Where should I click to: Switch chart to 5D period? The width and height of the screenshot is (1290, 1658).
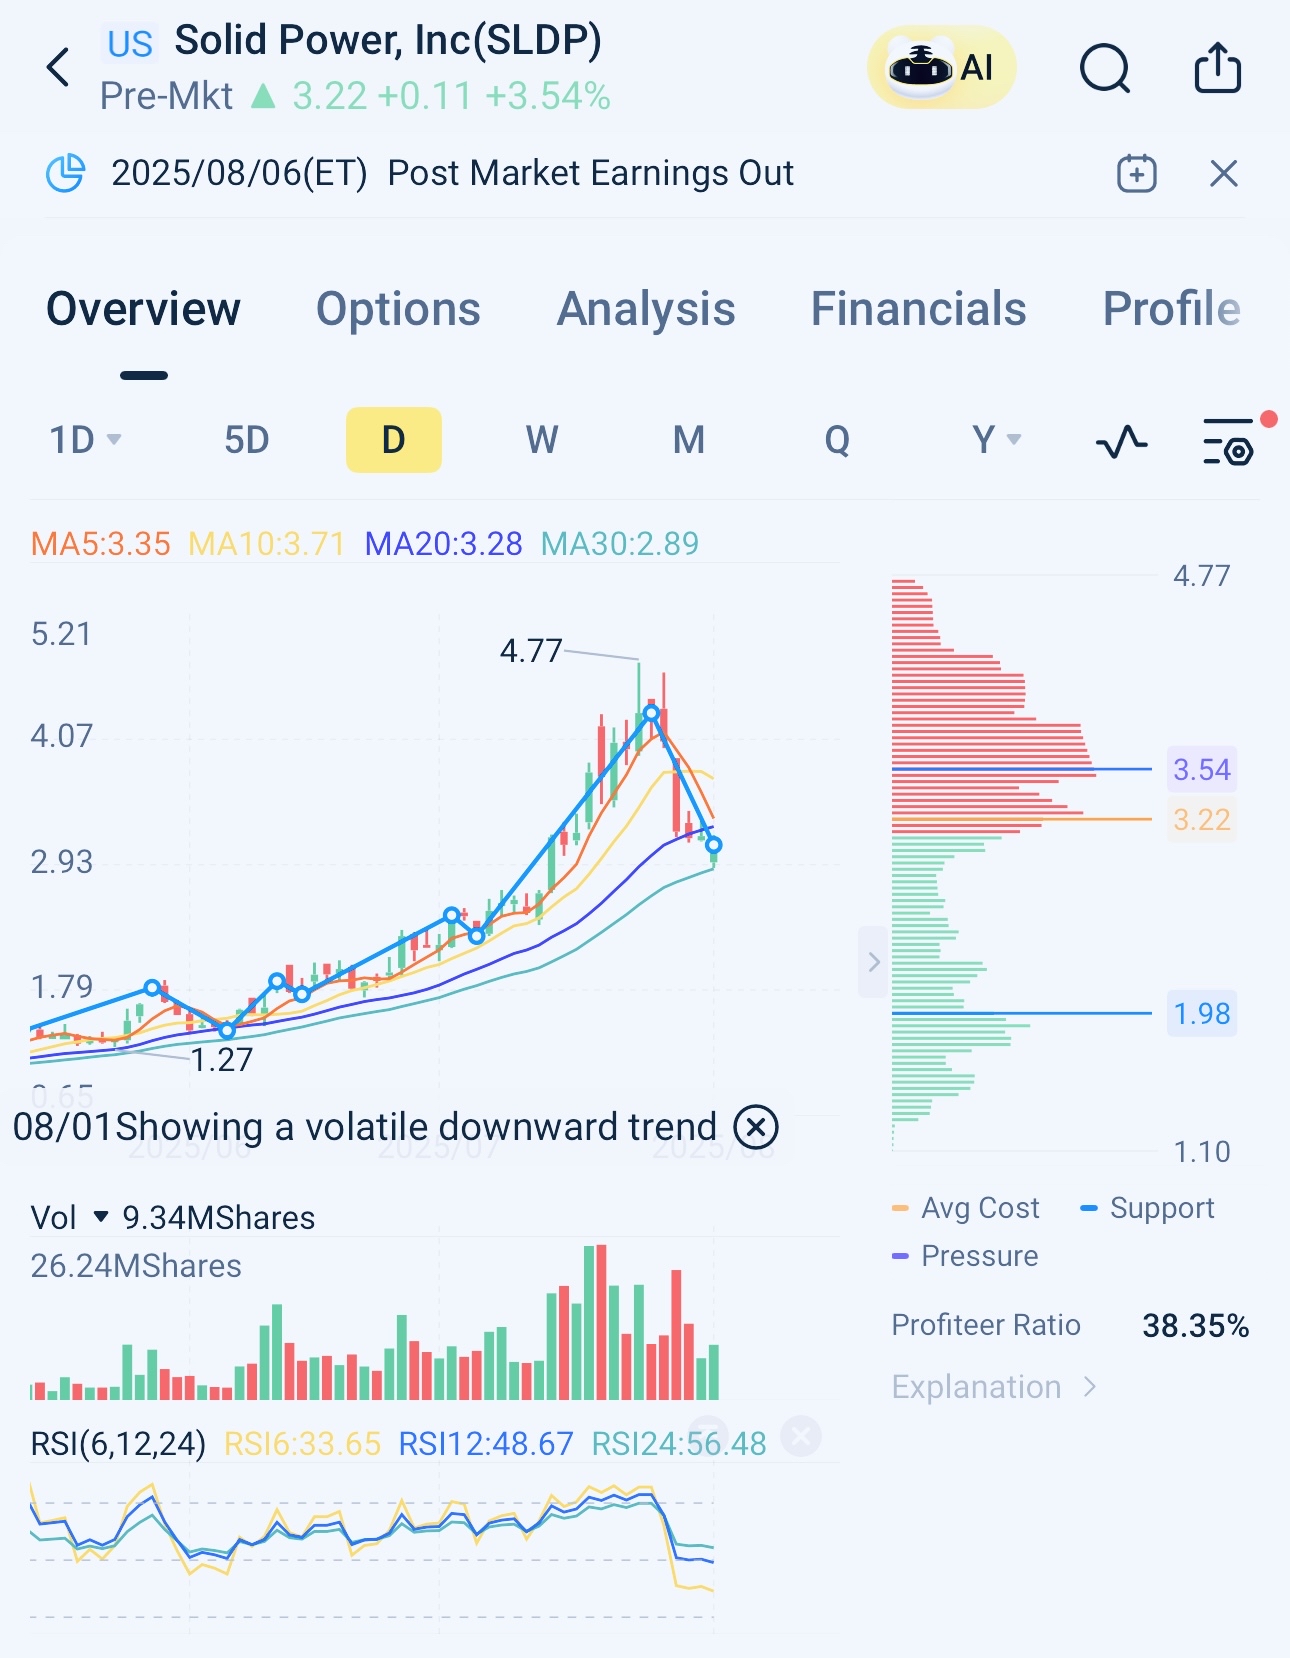coord(246,440)
